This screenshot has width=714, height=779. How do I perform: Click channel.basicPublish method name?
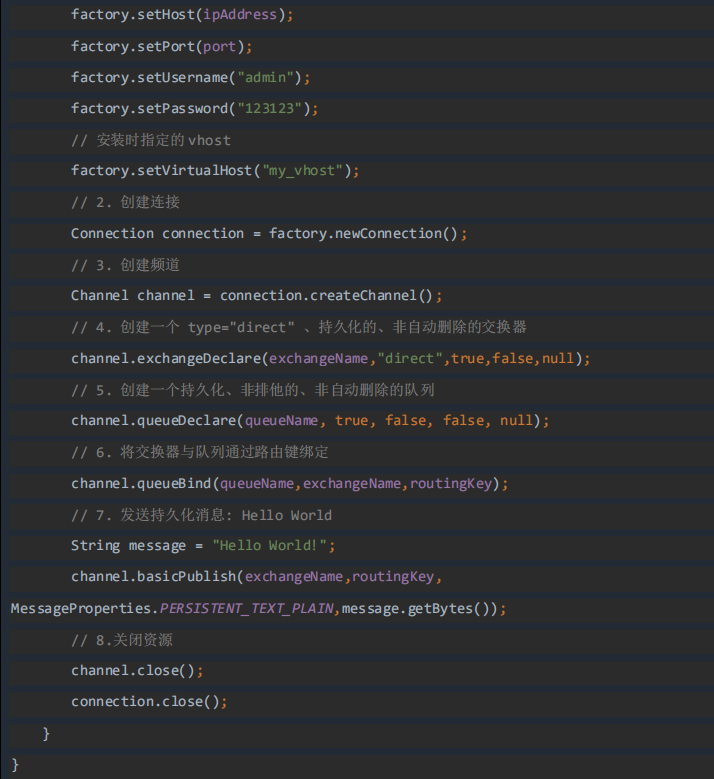(x=154, y=577)
